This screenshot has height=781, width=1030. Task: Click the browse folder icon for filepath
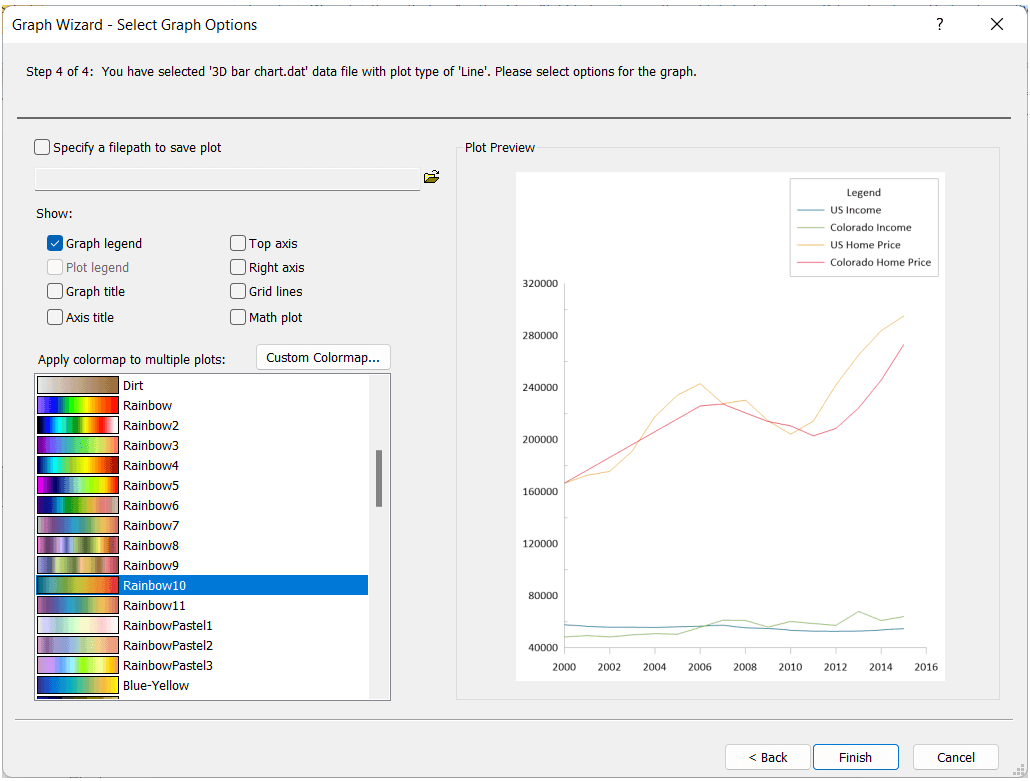(431, 177)
